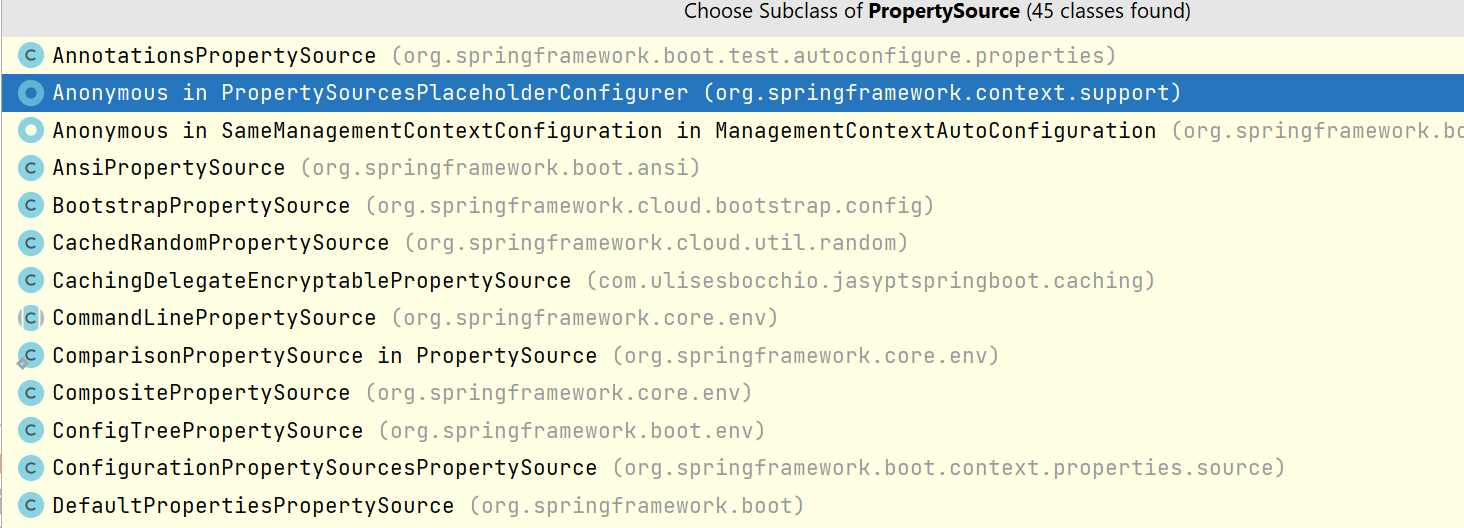Pick BootstrapPropertySource subclass

(201, 206)
